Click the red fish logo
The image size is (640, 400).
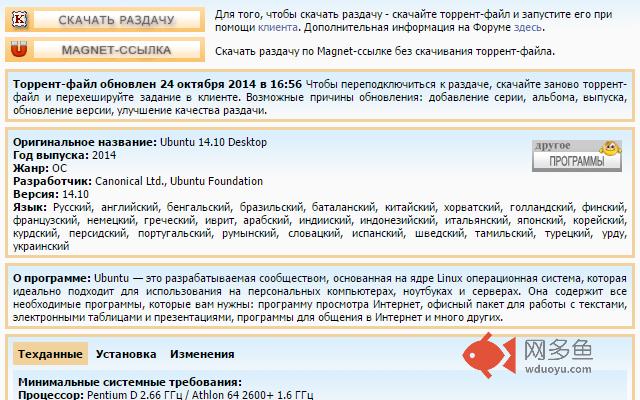point(489,355)
